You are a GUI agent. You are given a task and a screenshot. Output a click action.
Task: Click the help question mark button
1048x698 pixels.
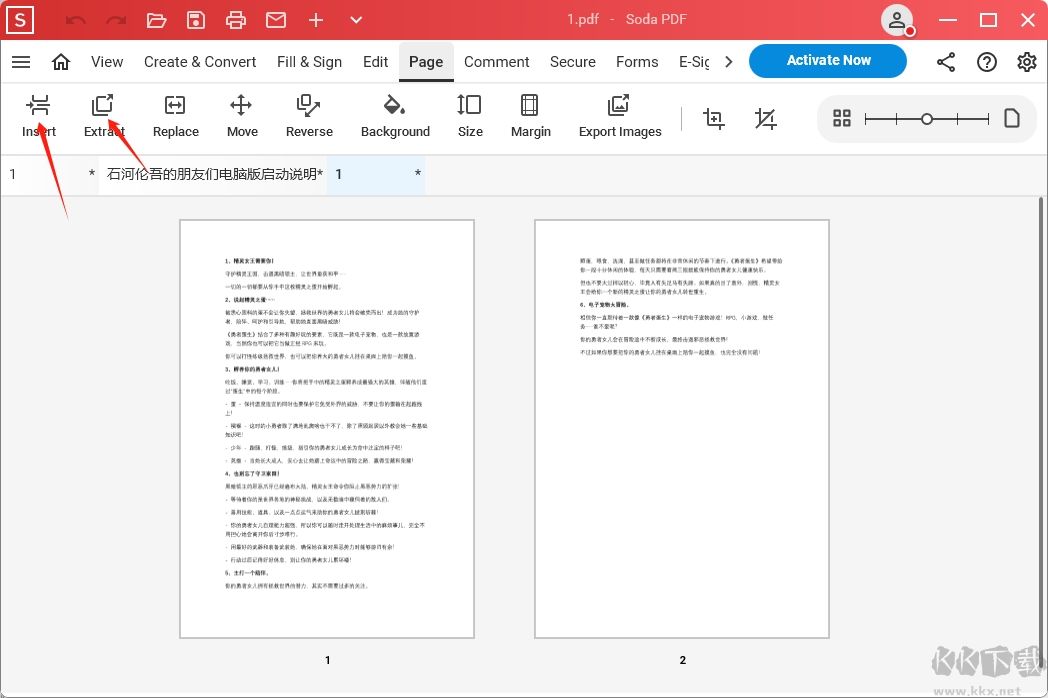tap(987, 61)
